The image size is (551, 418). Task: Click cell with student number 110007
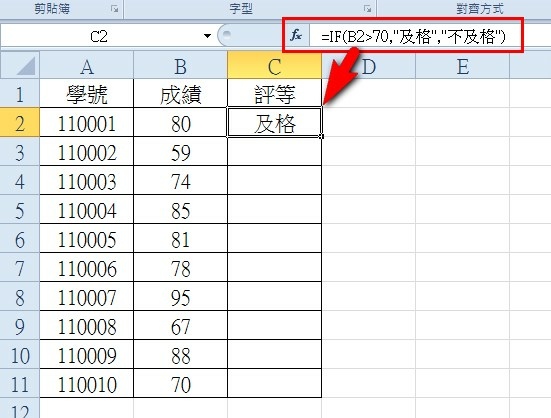tap(86, 296)
